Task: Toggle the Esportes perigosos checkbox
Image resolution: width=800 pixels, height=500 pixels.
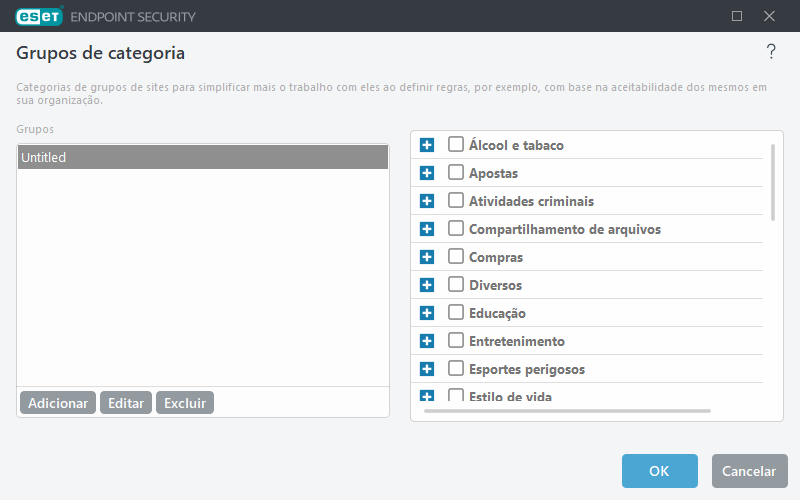Action: click(456, 368)
